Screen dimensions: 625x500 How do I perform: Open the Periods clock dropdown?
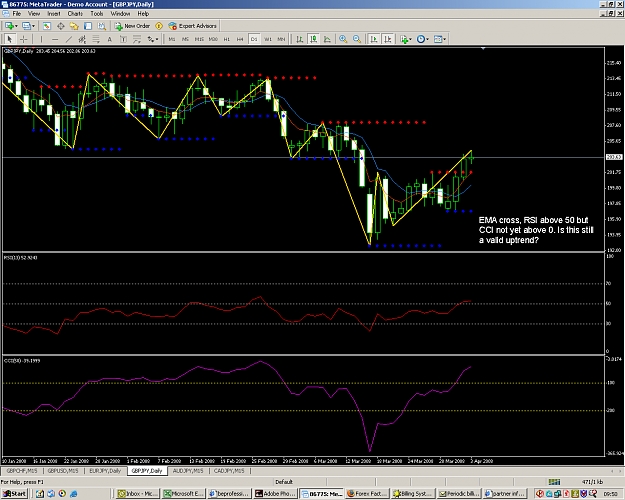[423, 39]
